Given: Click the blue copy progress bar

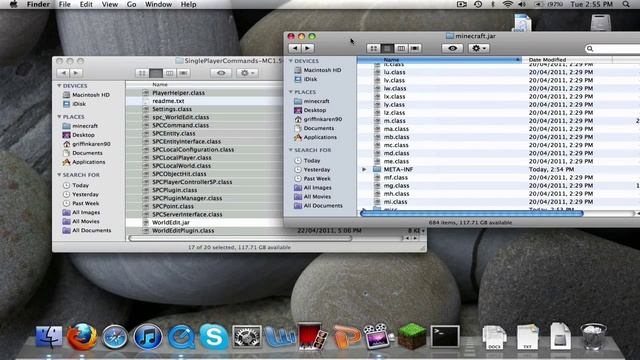Looking at the screenshot, I should point(472,213).
